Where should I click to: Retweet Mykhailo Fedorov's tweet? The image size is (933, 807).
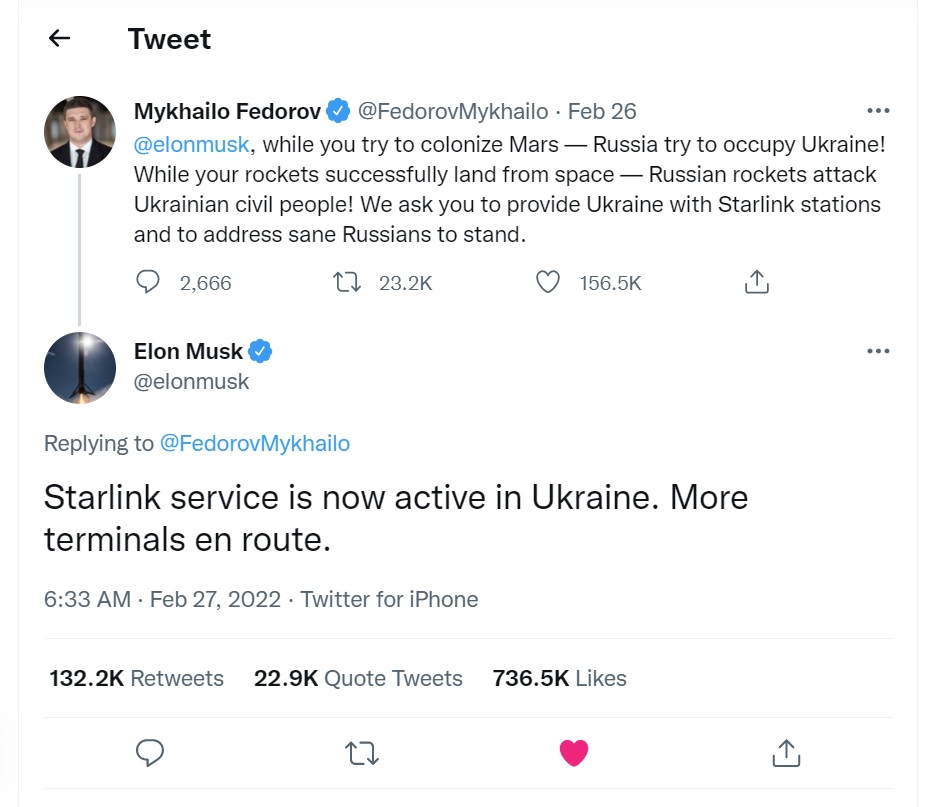(x=346, y=283)
